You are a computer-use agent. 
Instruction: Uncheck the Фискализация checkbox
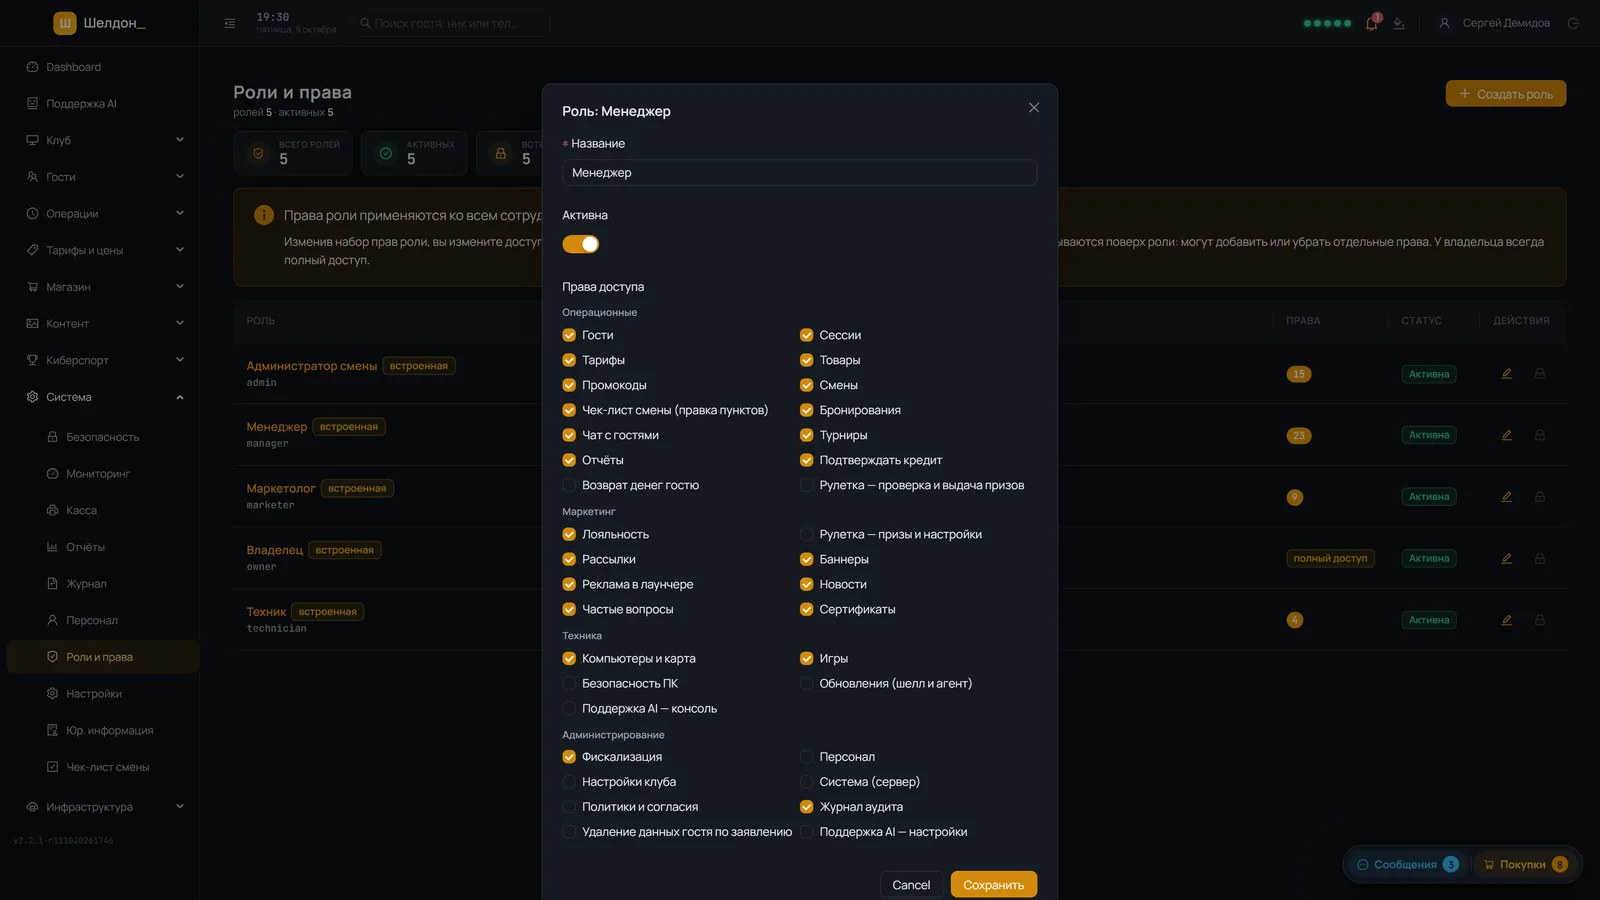pyautogui.click(x=569, y=757)
